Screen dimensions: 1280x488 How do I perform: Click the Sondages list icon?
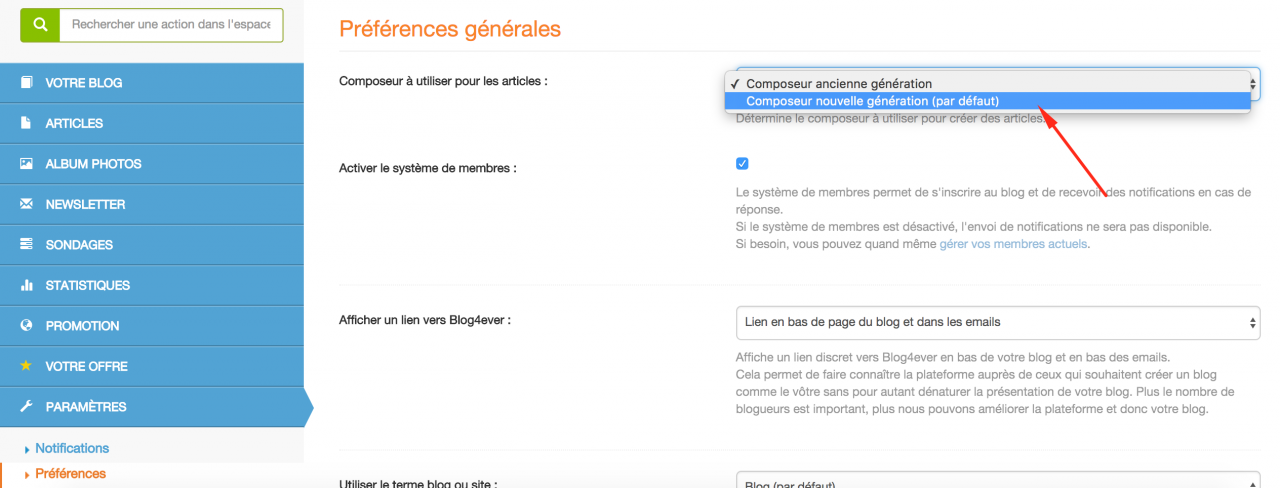click(26, 245)
